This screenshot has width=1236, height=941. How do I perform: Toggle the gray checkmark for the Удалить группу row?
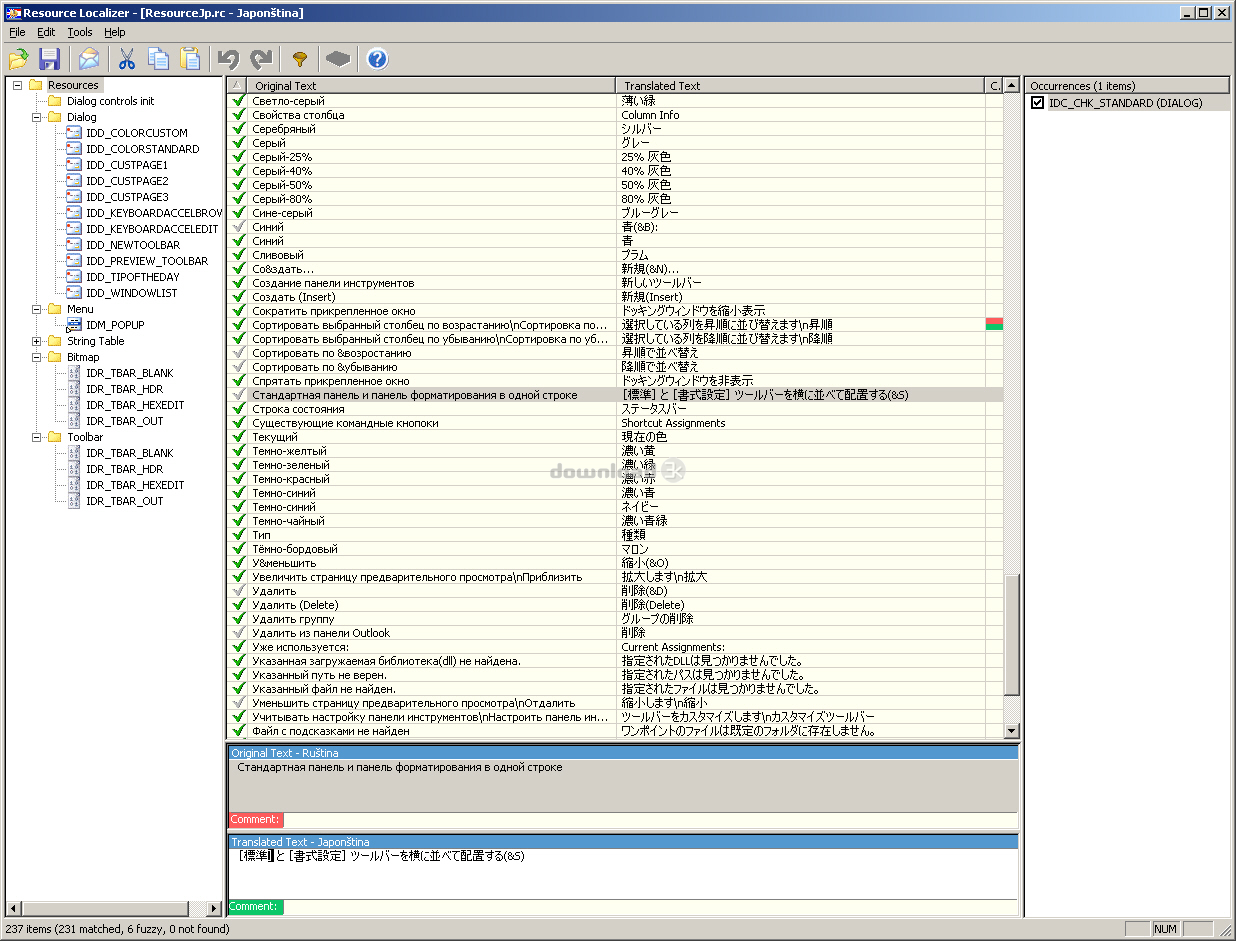pyautogui.click(x=238, y=619)
